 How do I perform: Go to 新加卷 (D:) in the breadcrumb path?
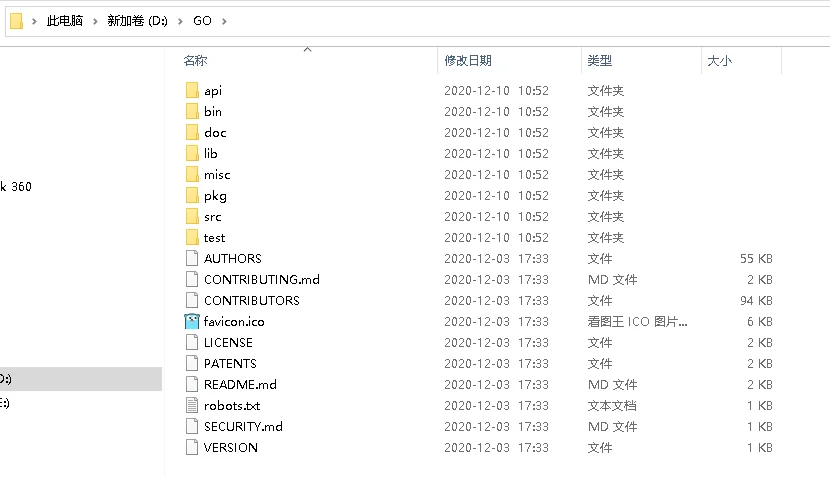(138, 21)
